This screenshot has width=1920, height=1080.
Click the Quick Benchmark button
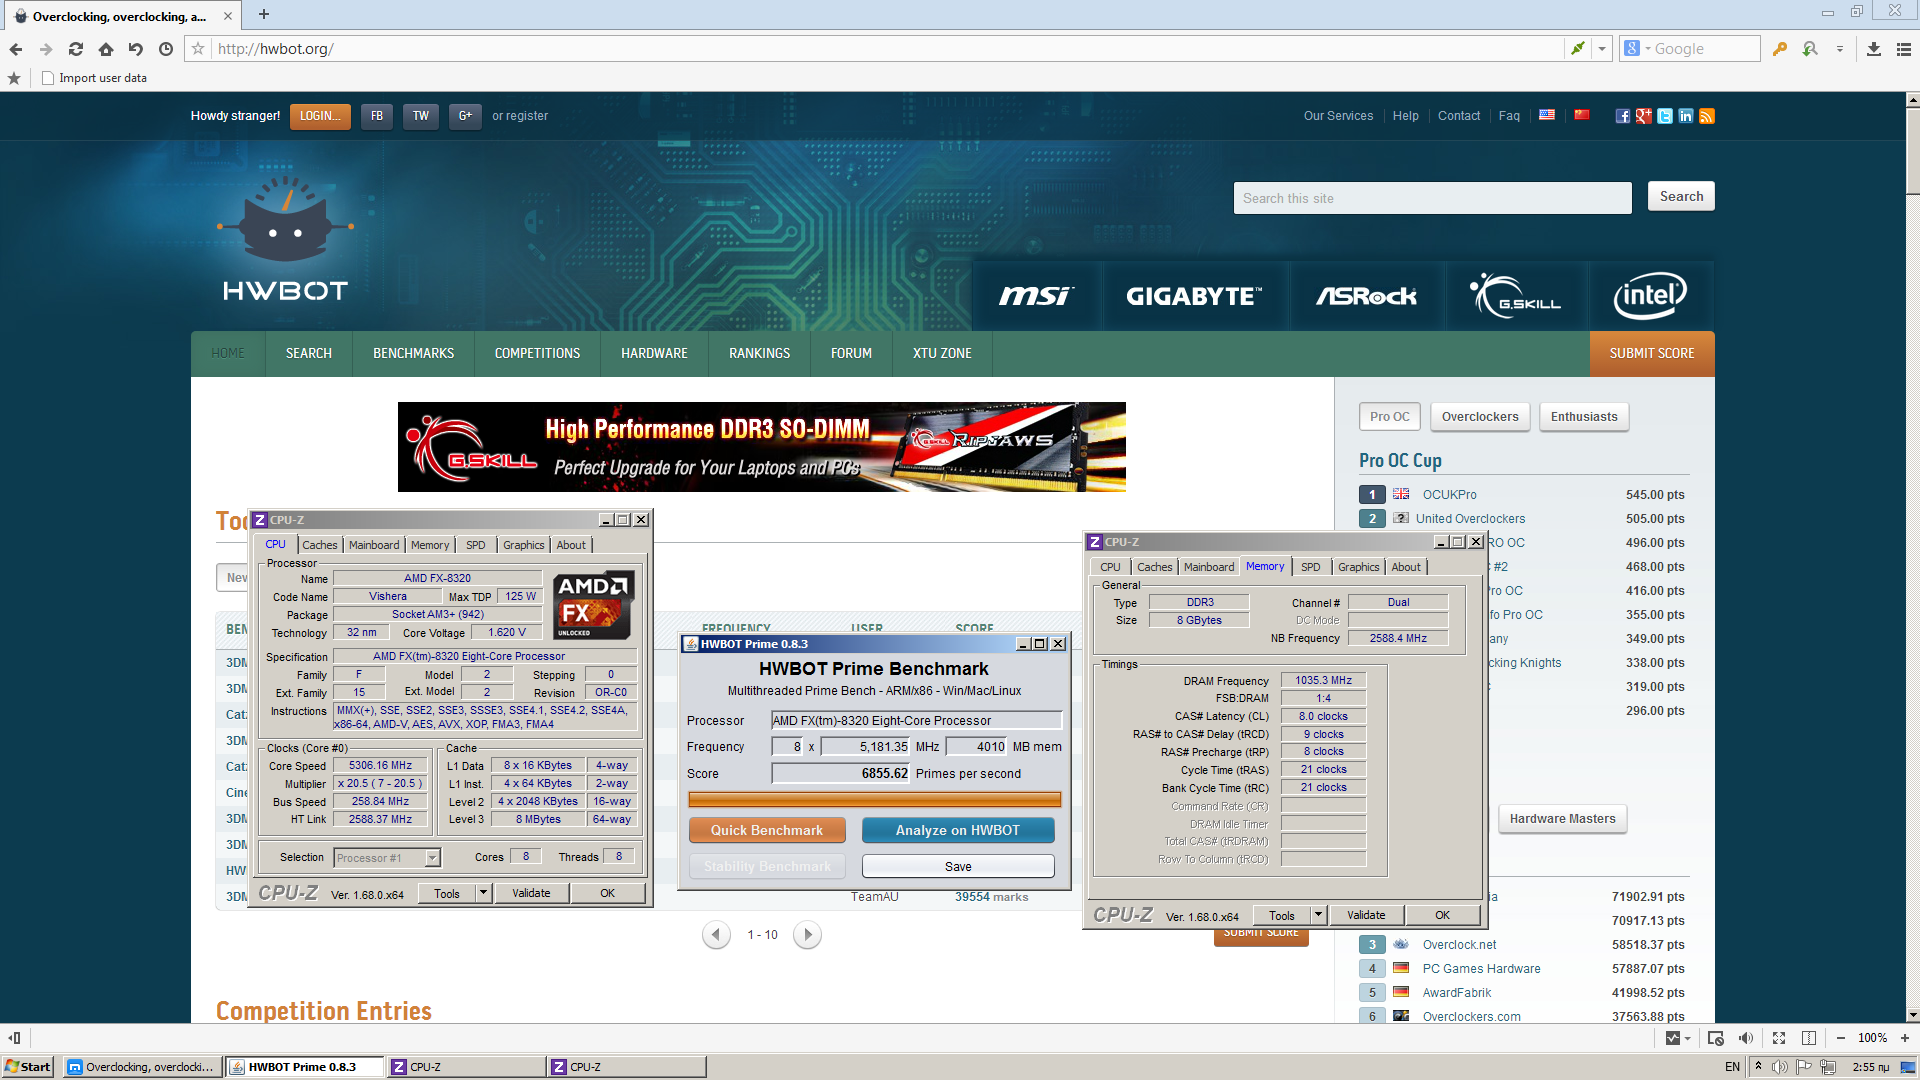coord(767,831)
